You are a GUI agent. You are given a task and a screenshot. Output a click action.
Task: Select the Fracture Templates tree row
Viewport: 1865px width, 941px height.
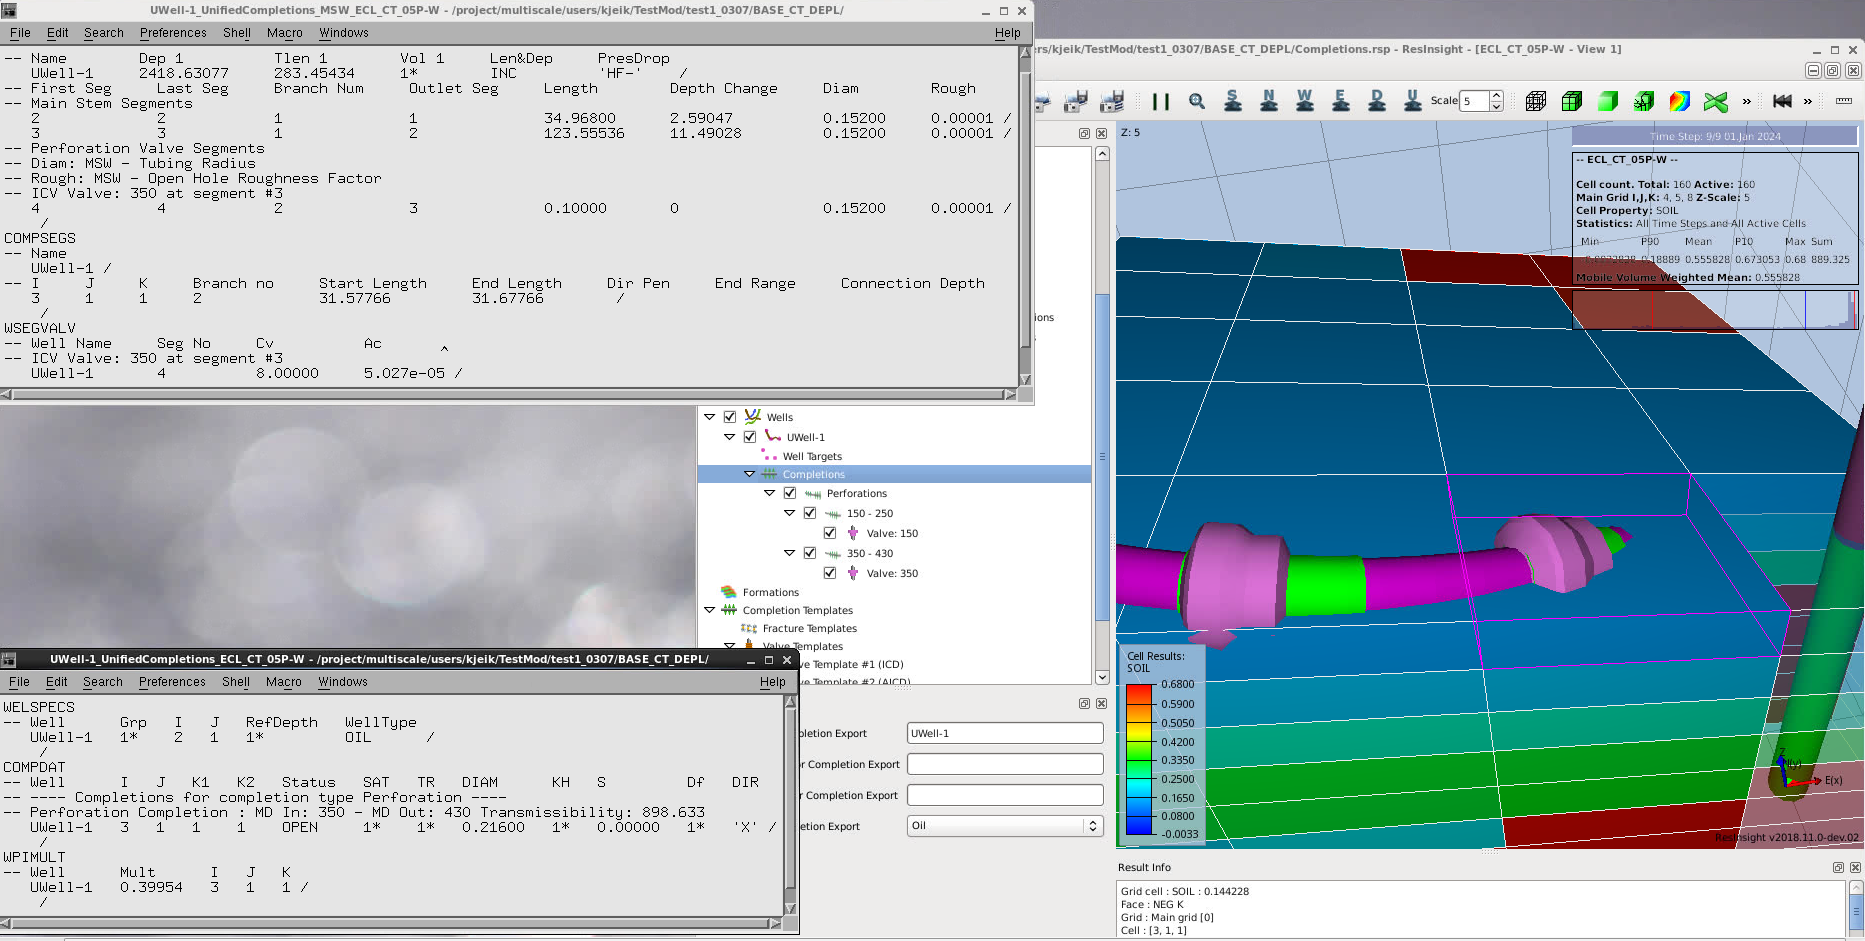809,628
